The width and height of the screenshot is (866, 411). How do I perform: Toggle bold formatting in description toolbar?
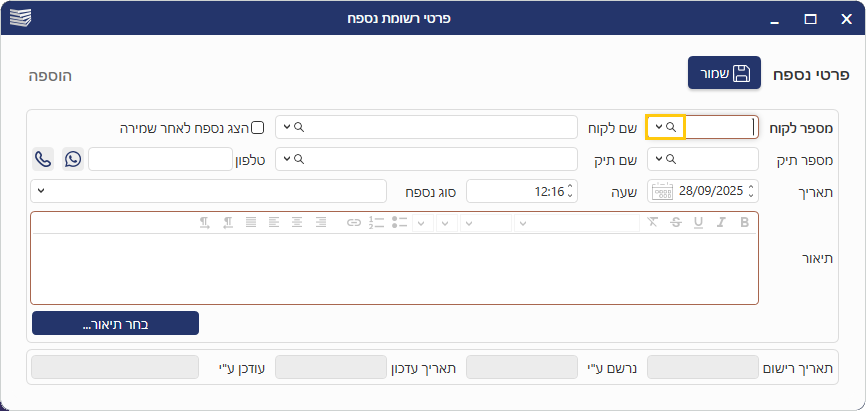[x=744, y=222]
